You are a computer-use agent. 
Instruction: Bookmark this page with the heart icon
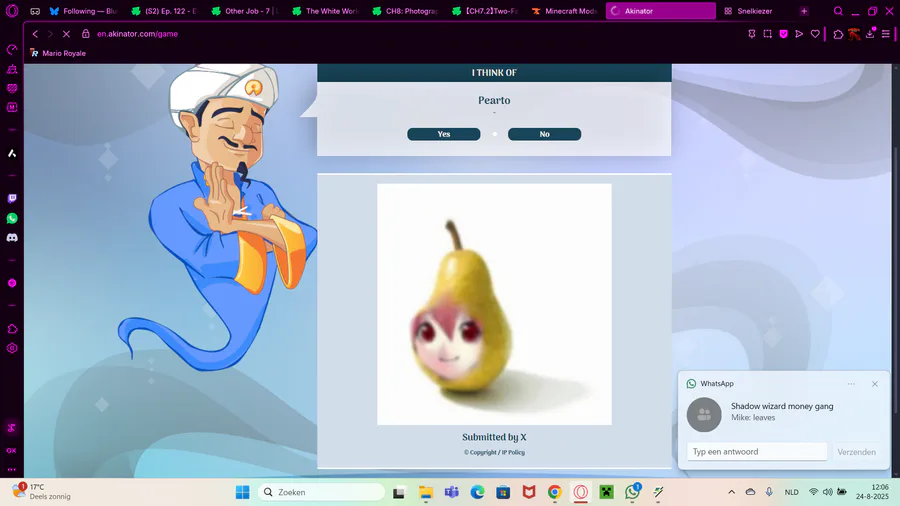coord(815,34)
